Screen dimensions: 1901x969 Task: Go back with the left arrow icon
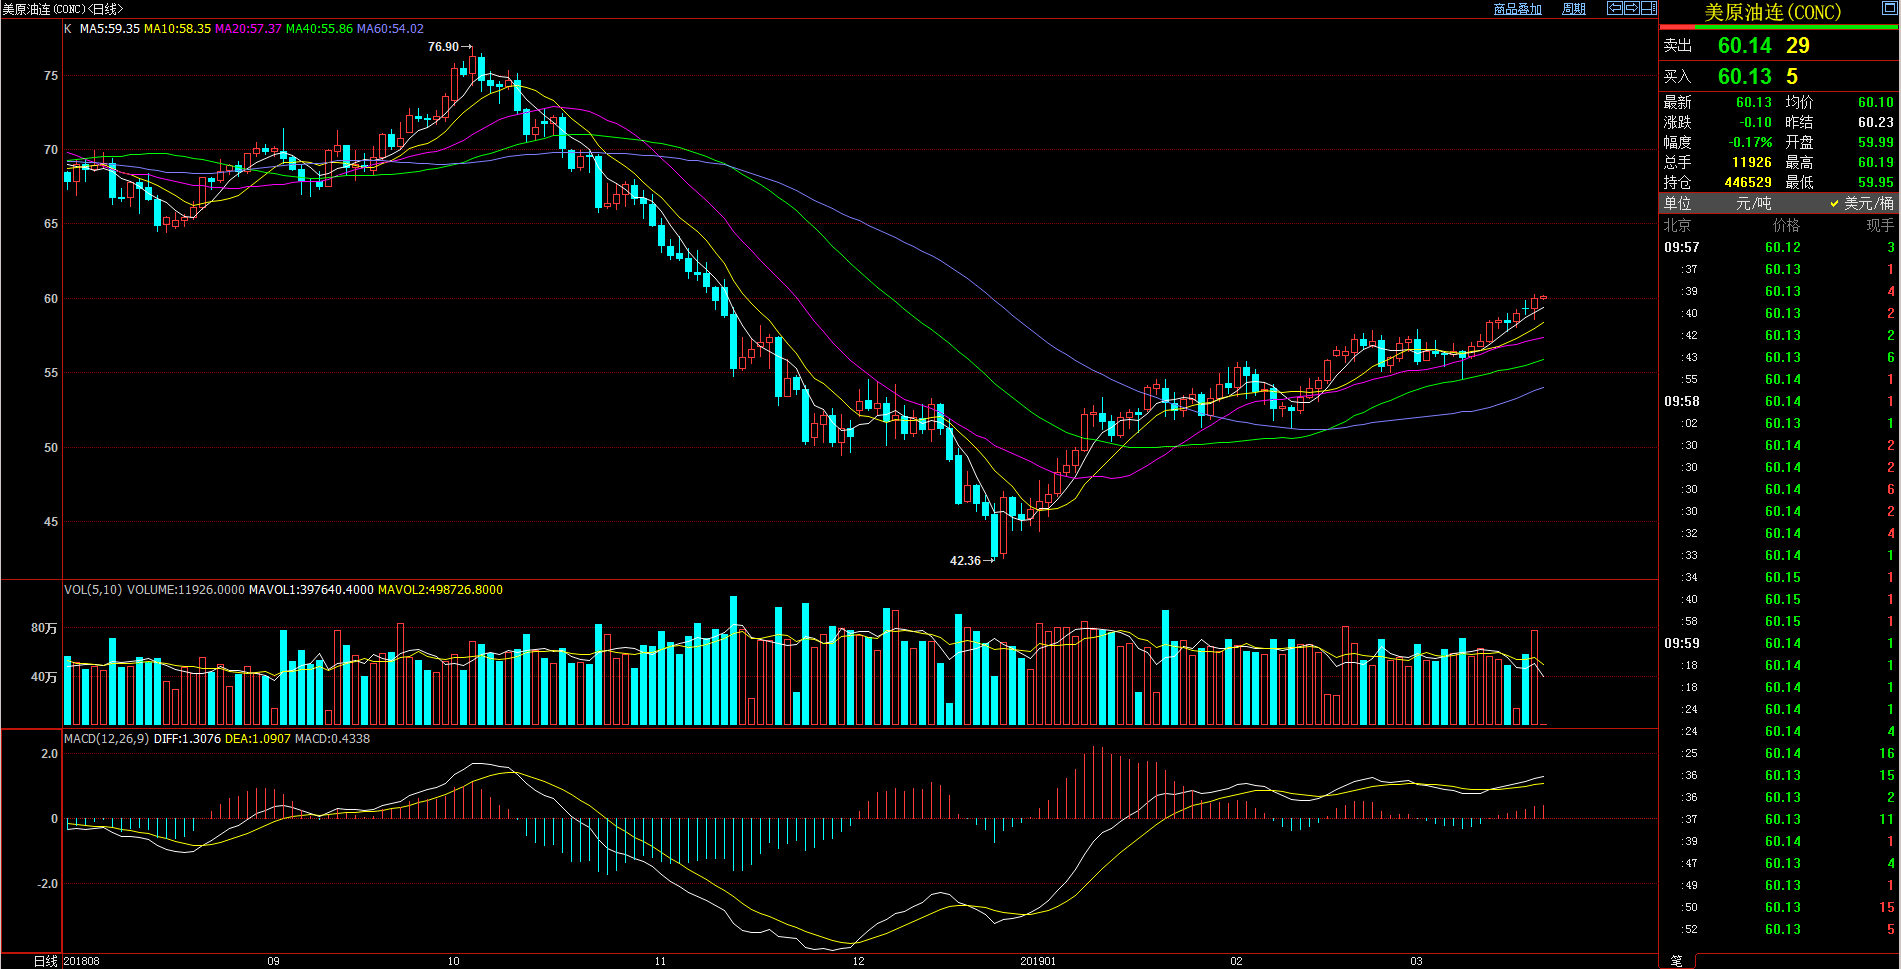click(1615, 8)
